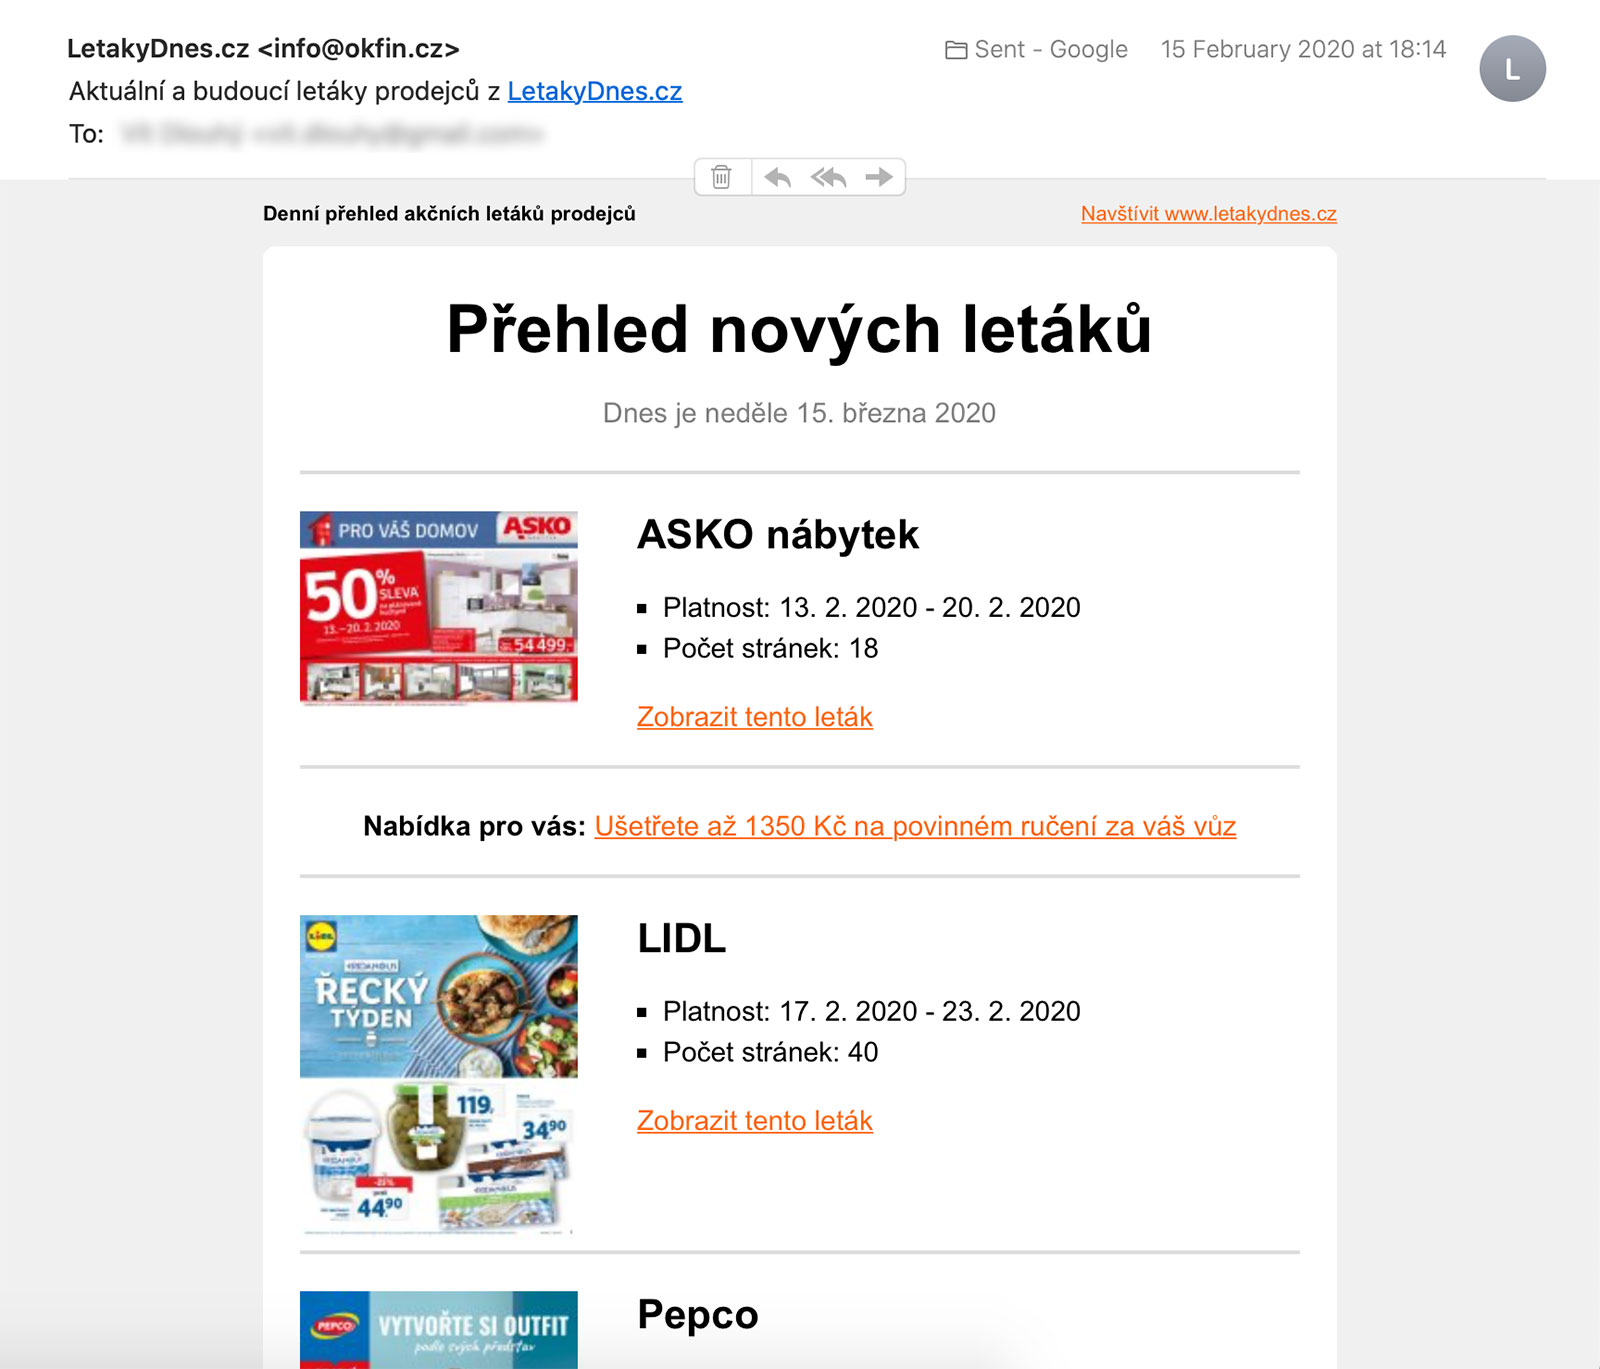Click text Platnost: 13. 2. 2020 - 20. 2. 2020
This screenshot has height=1369, width=1600.
point(872,608)
